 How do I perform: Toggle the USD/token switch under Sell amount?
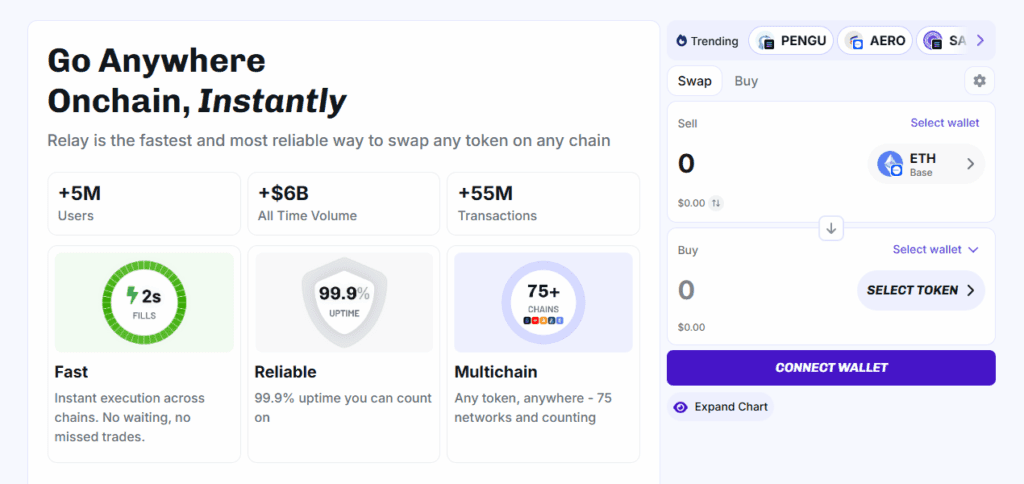click(716, 203)
